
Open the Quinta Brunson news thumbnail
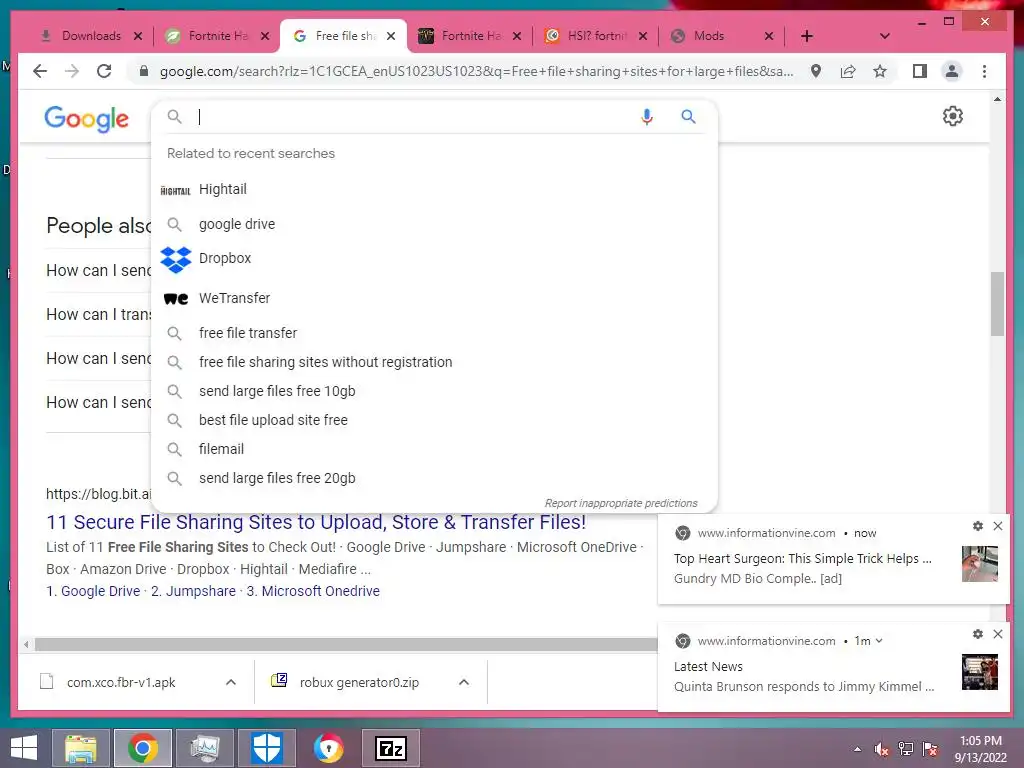(980, 672)
